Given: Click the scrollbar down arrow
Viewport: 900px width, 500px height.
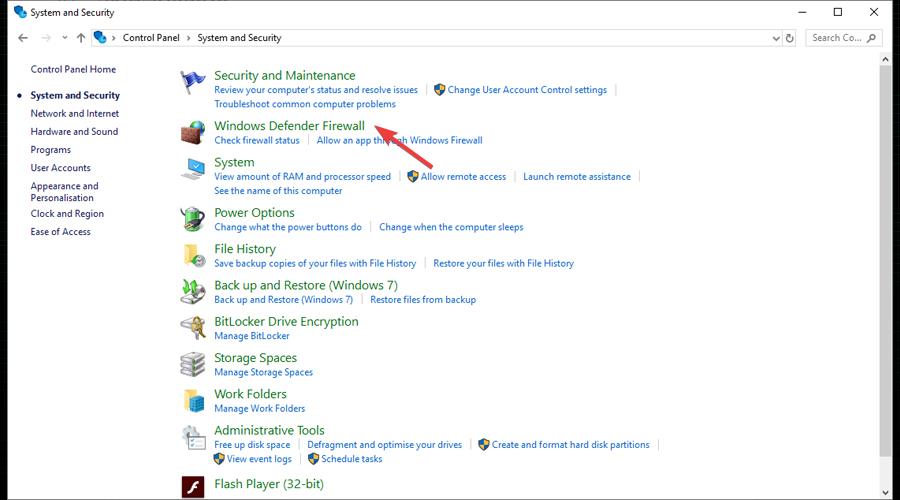Looking at the screenshot, I should [x=885, y=493].
